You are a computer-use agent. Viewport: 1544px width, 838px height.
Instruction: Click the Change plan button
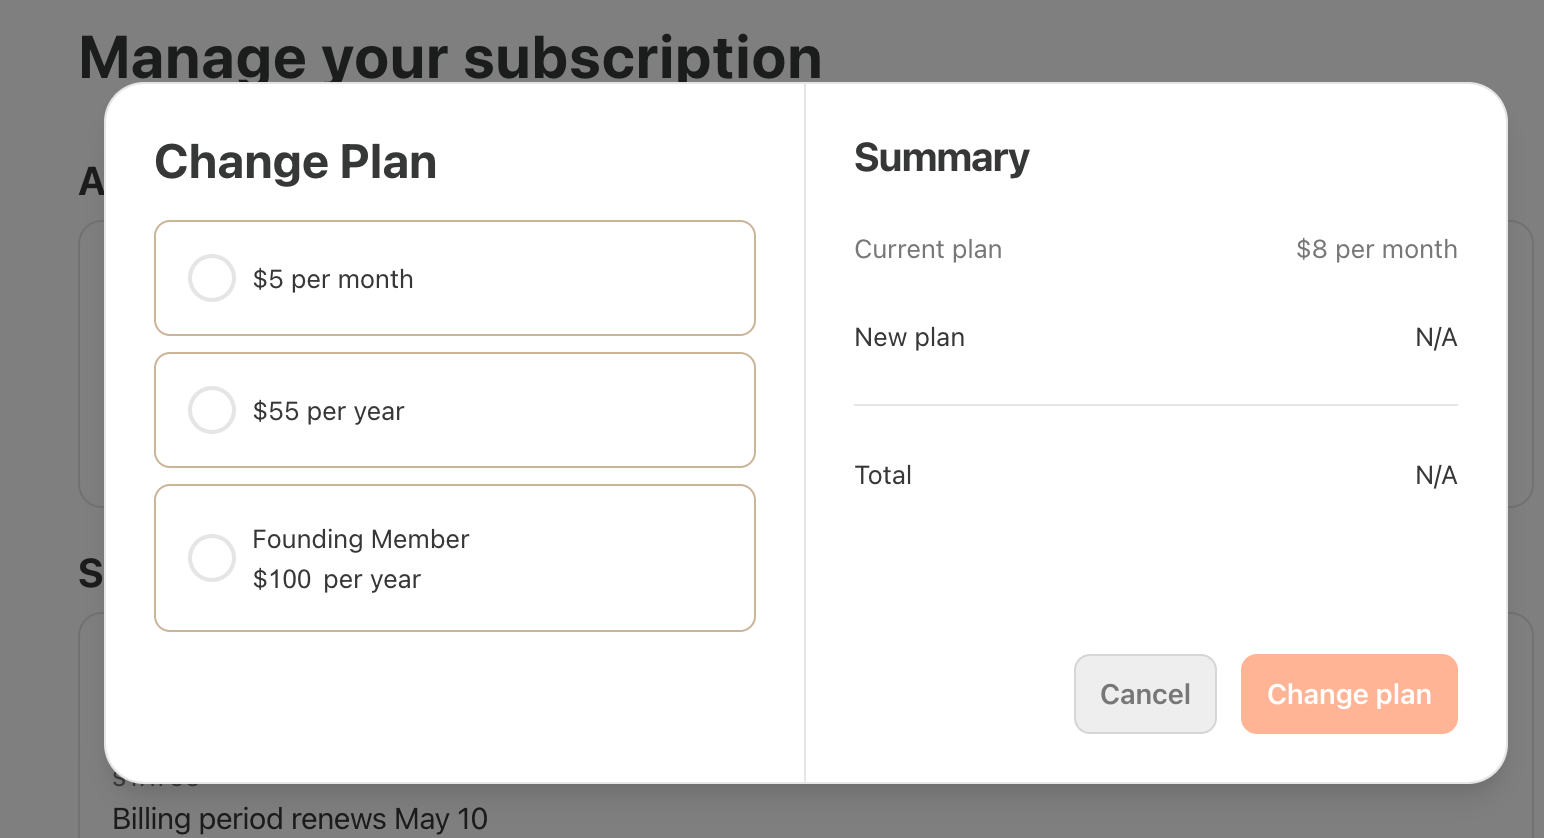1349,694
